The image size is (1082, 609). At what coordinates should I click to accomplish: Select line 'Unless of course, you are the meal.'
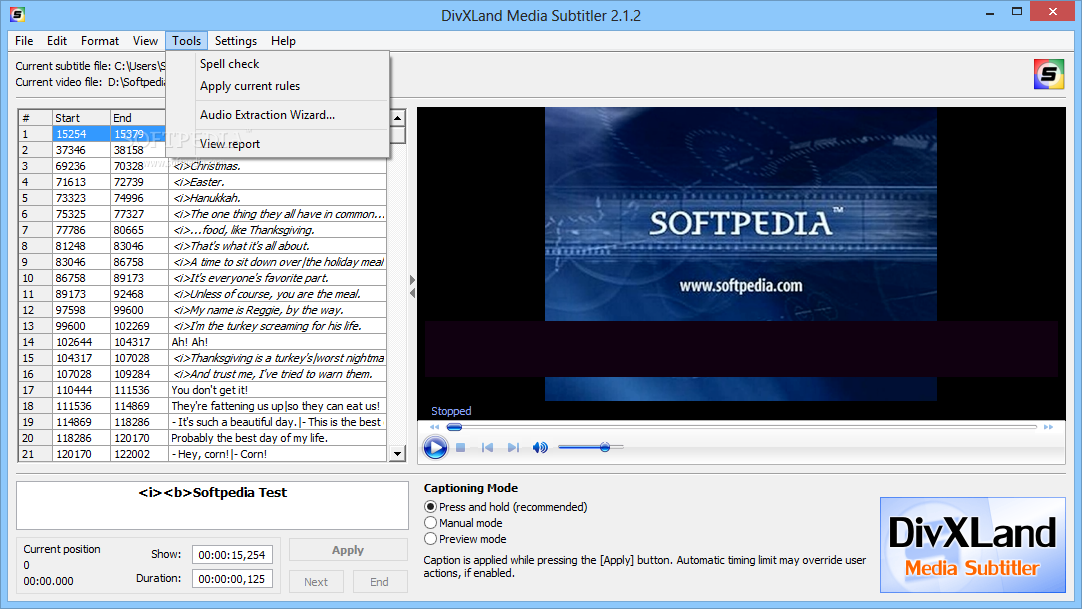point(277,294)
